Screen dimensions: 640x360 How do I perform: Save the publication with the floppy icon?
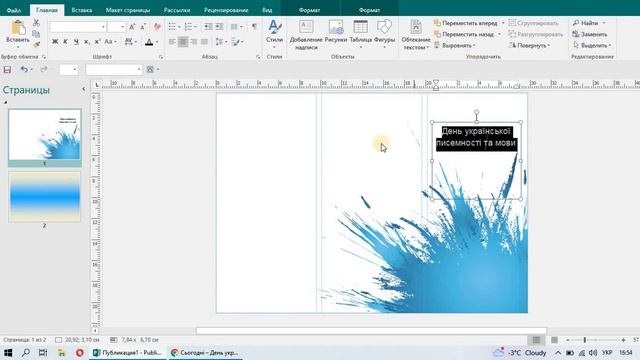tap(7, 70)
